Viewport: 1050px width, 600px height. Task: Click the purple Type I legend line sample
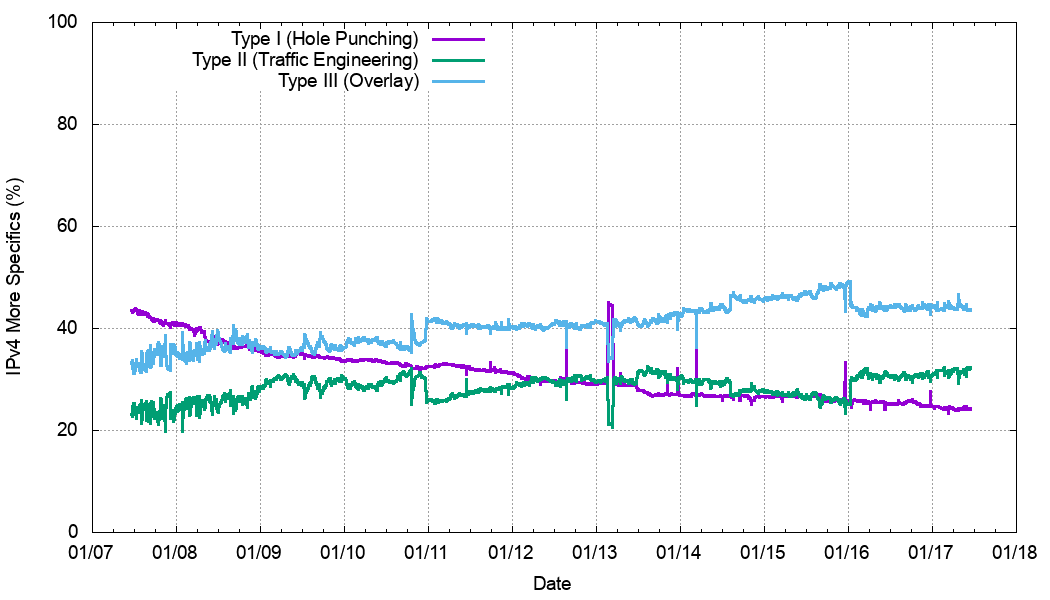coord(457,39)
